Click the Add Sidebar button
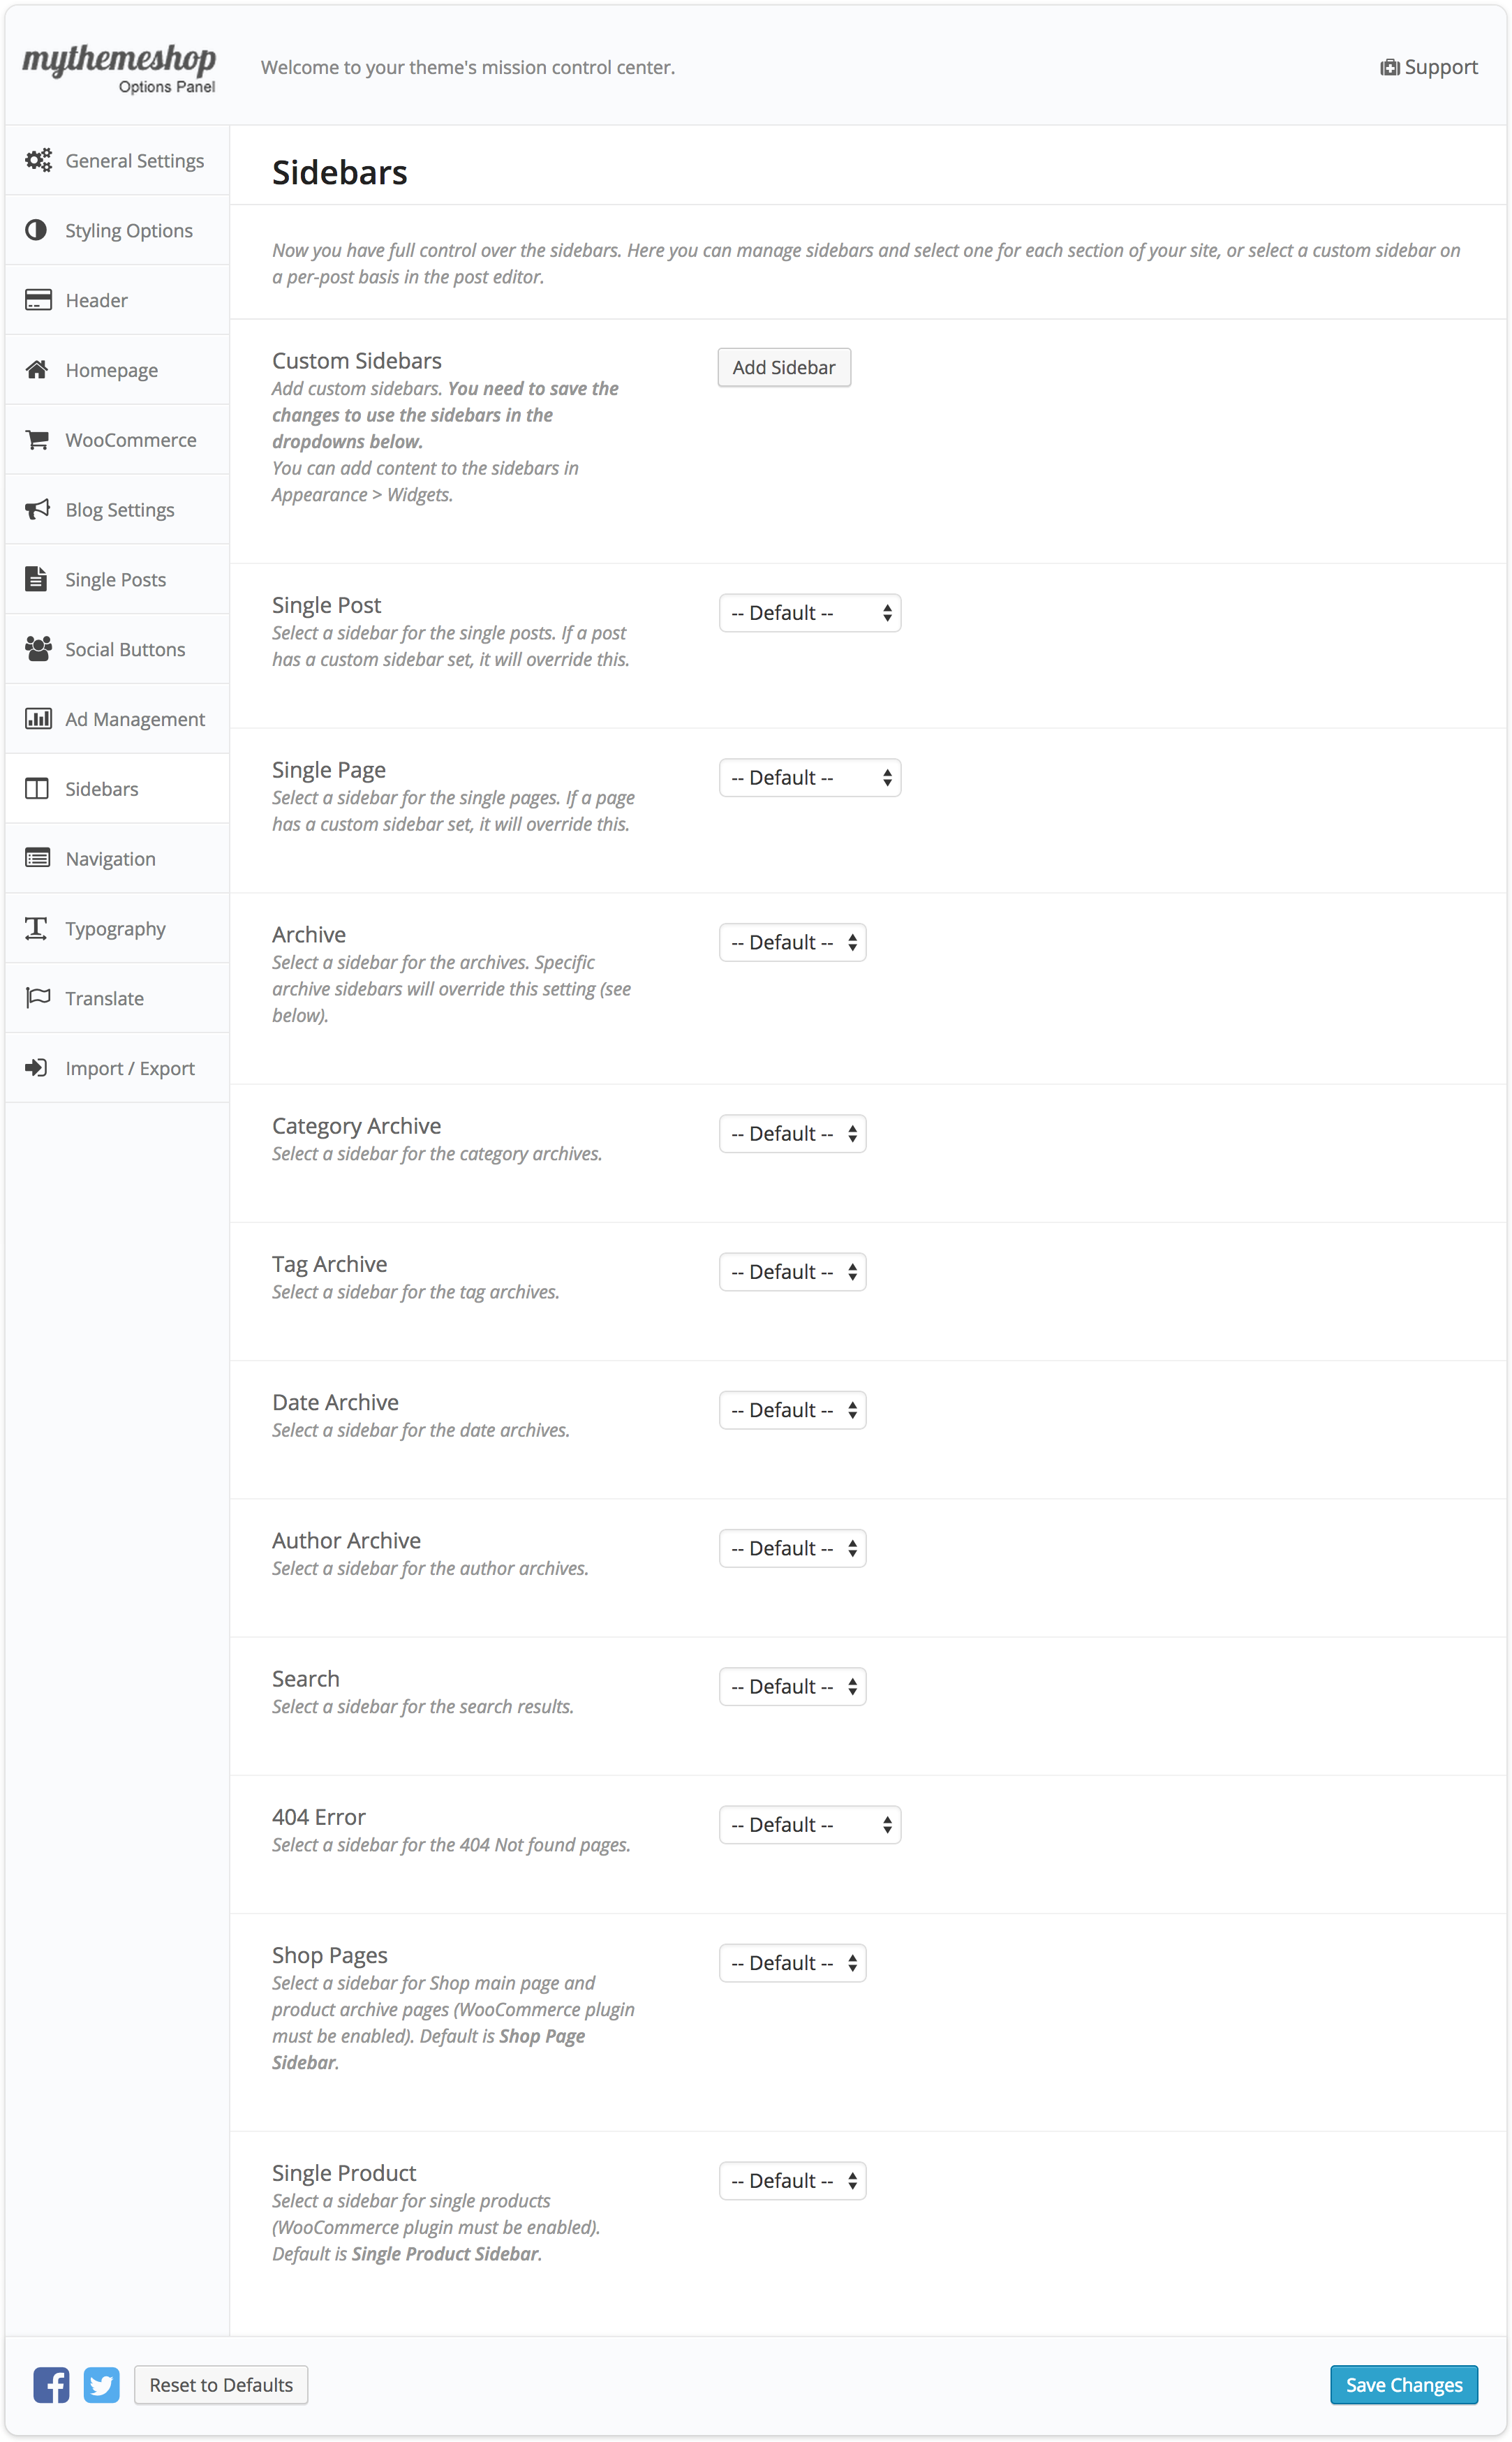1512x2442 pixels. [783, 367]
